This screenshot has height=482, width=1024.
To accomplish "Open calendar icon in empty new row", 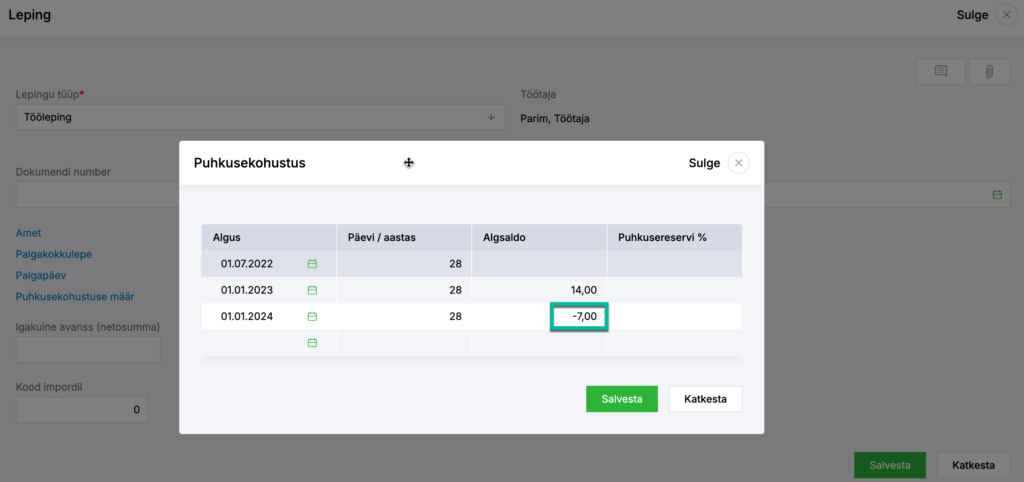I will [312, 343].
